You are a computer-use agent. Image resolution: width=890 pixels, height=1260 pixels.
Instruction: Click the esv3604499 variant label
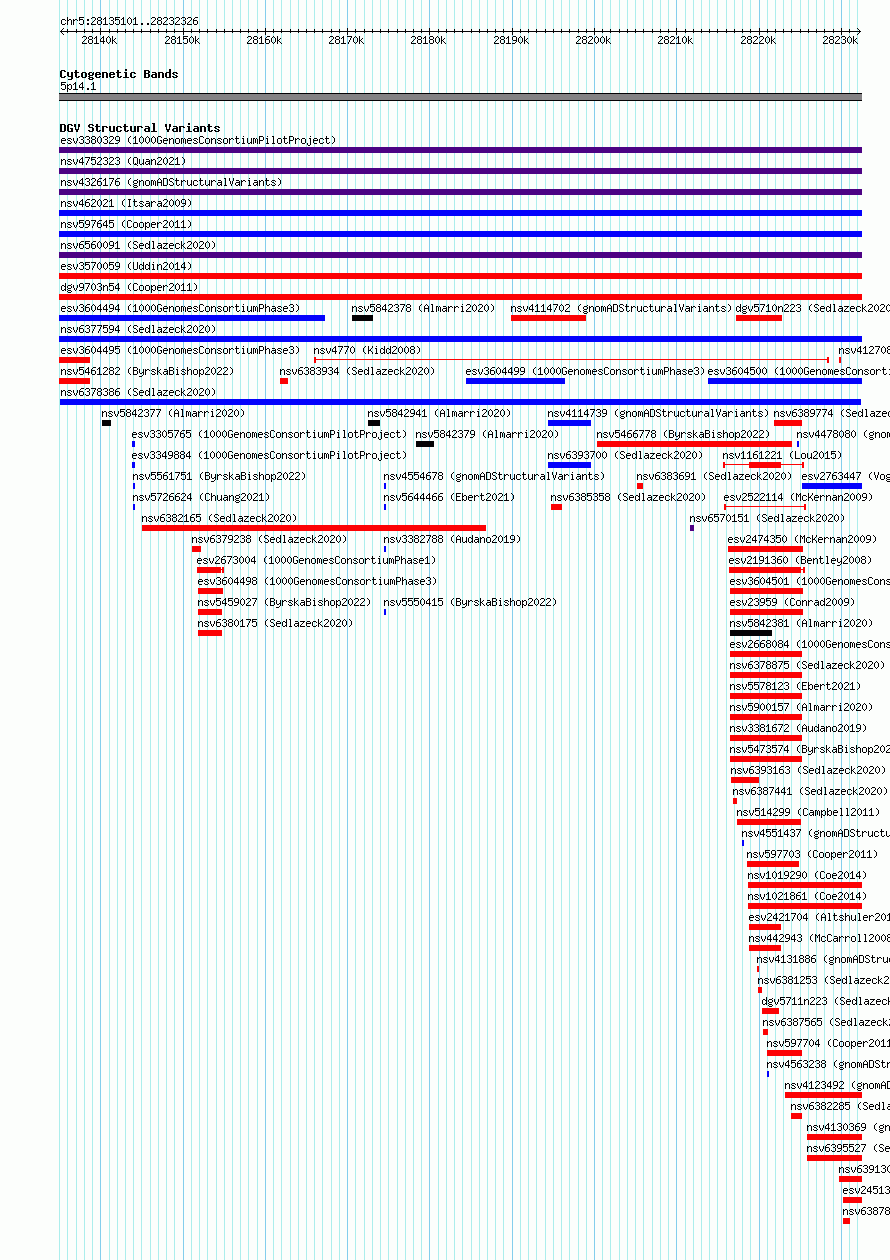(586, 371)
